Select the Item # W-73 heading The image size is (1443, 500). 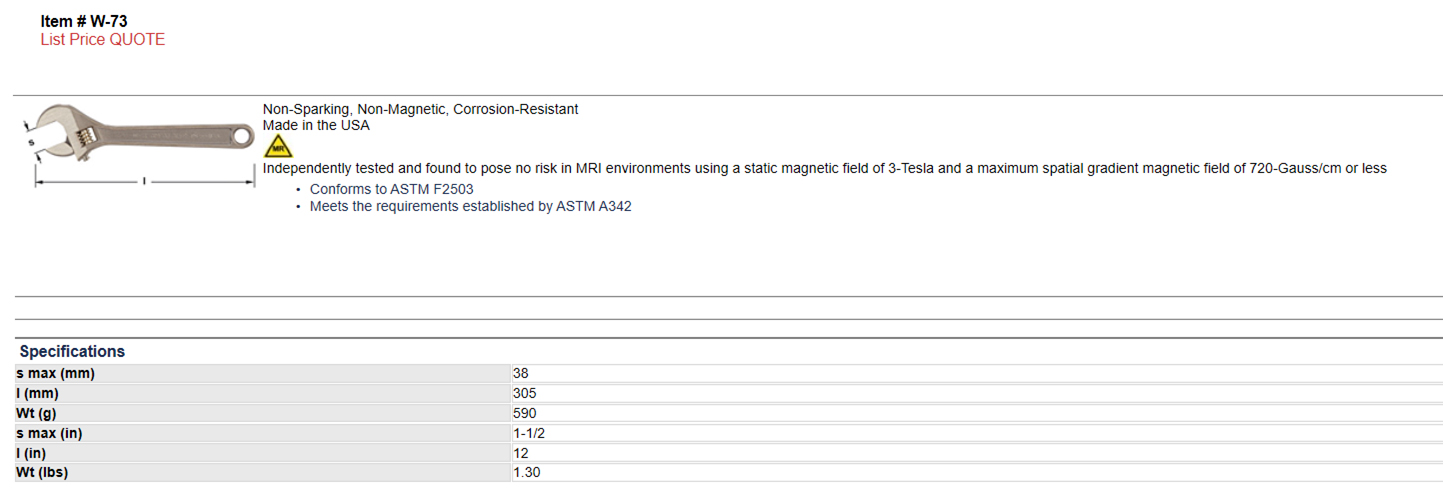coord(84,21)
